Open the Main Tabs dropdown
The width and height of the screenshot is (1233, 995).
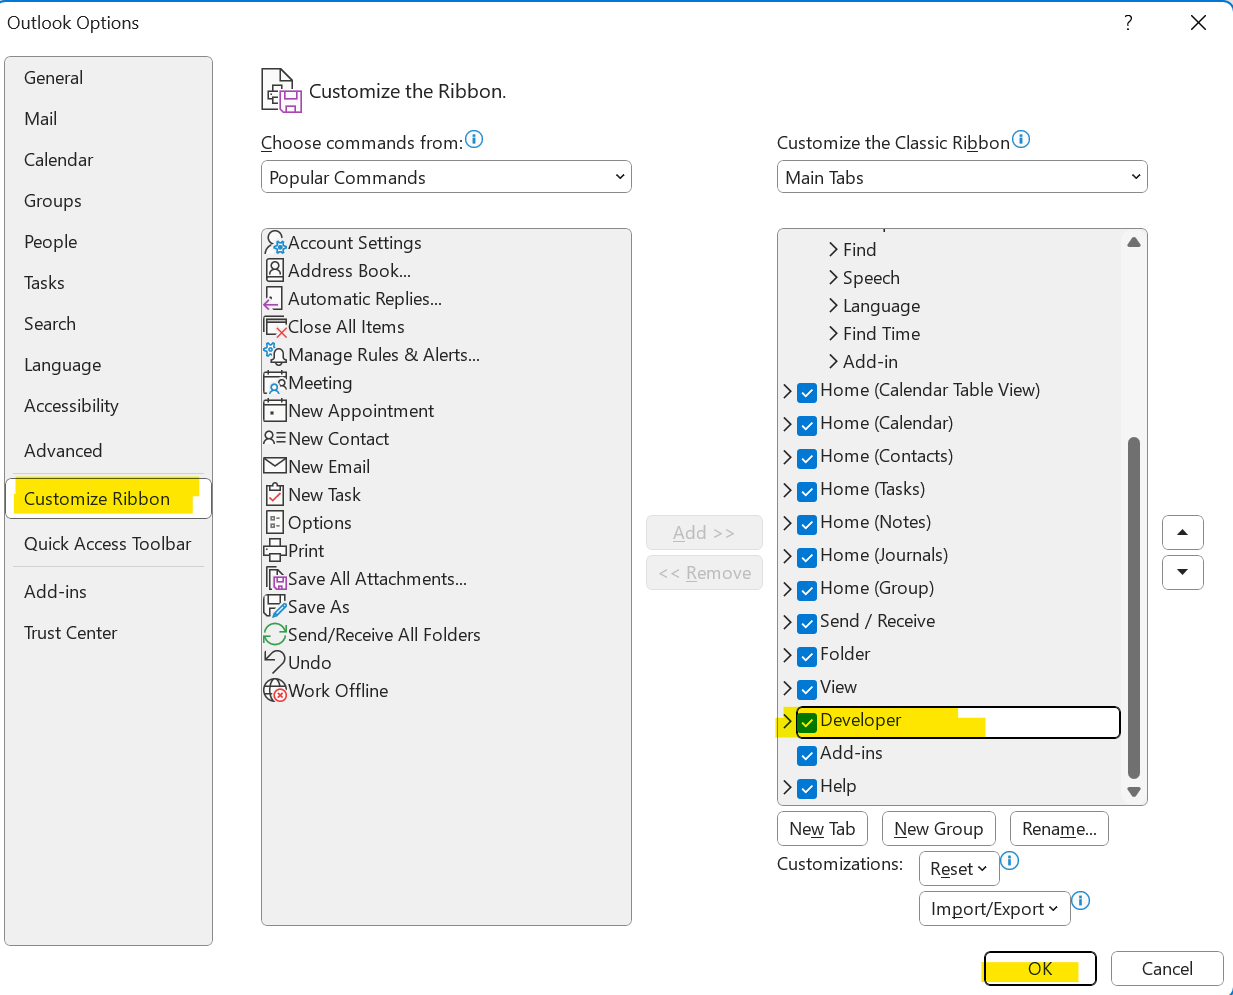point(962,177)
